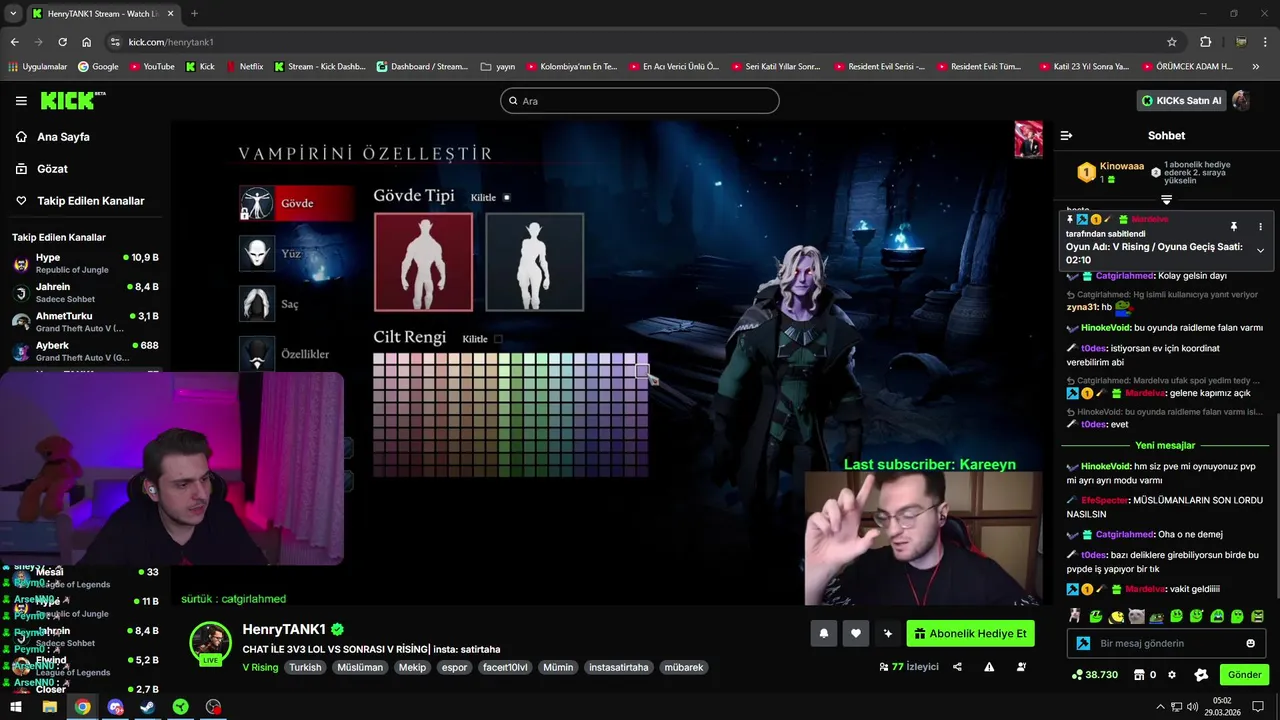The image size is (1280, 720).
Task: Click the KICK logo
Action: tap(71, 100)
